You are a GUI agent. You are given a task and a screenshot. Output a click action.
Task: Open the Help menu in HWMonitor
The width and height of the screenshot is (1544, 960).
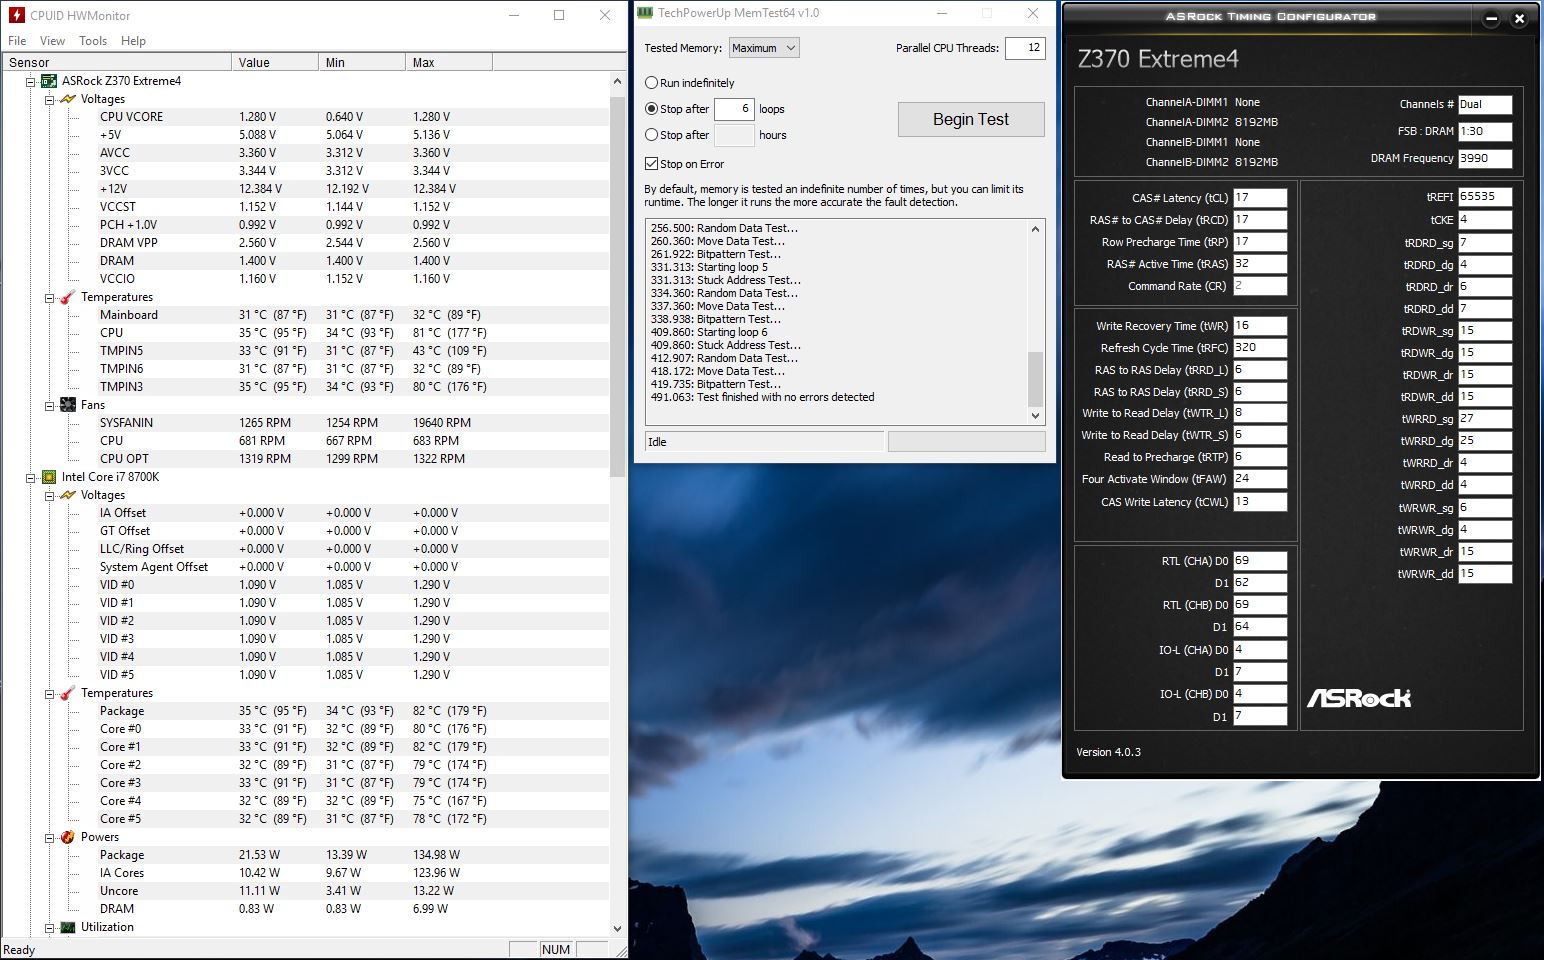coord(133,41)
